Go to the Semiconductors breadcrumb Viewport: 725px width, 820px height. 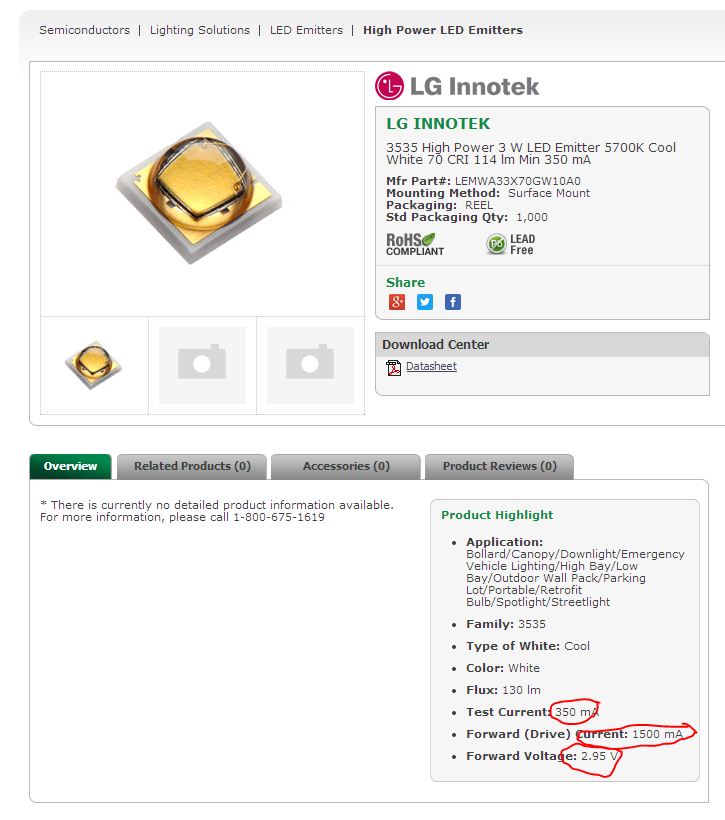pyautogui.click(x=84, y=30)
